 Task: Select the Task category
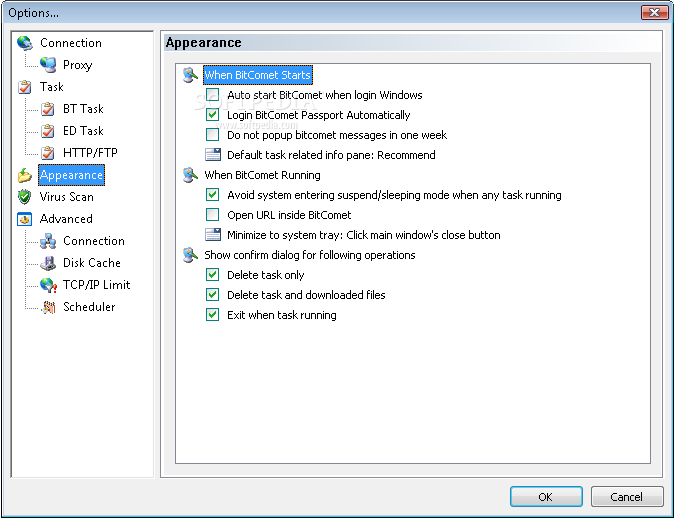[x=52, y=87]
